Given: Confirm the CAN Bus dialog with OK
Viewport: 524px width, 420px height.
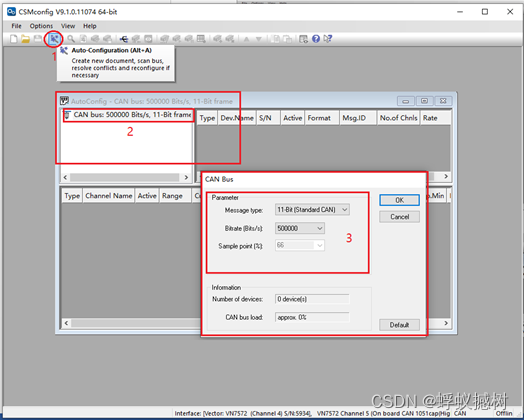Looking at the screenshot, I should click(x=399, y=200).
